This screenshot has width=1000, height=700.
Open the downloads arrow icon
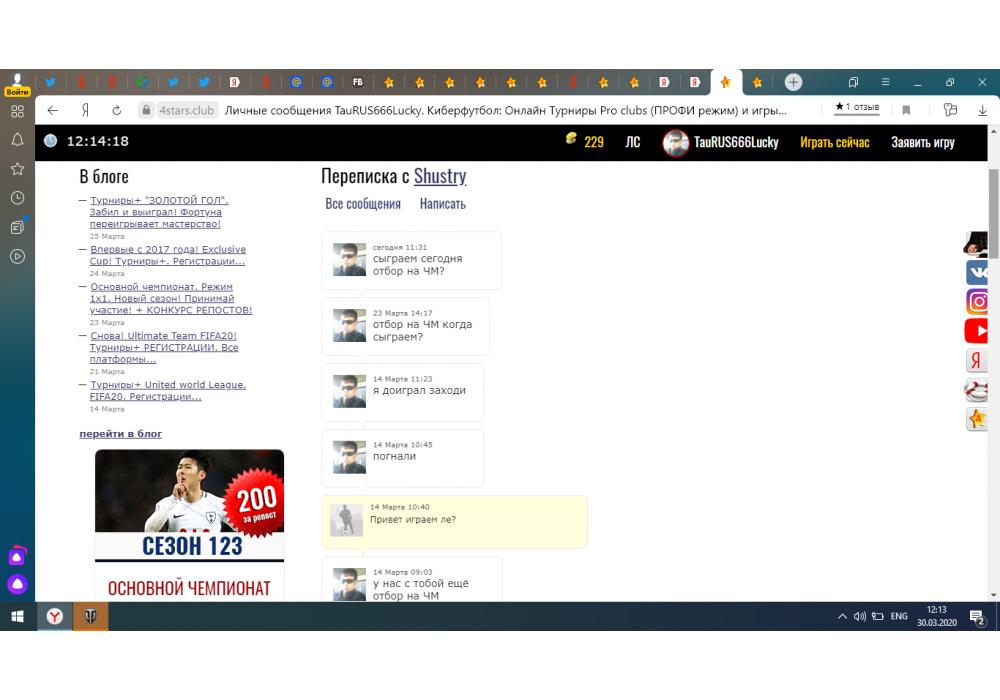pyautogui.click(x=983, y=110)
